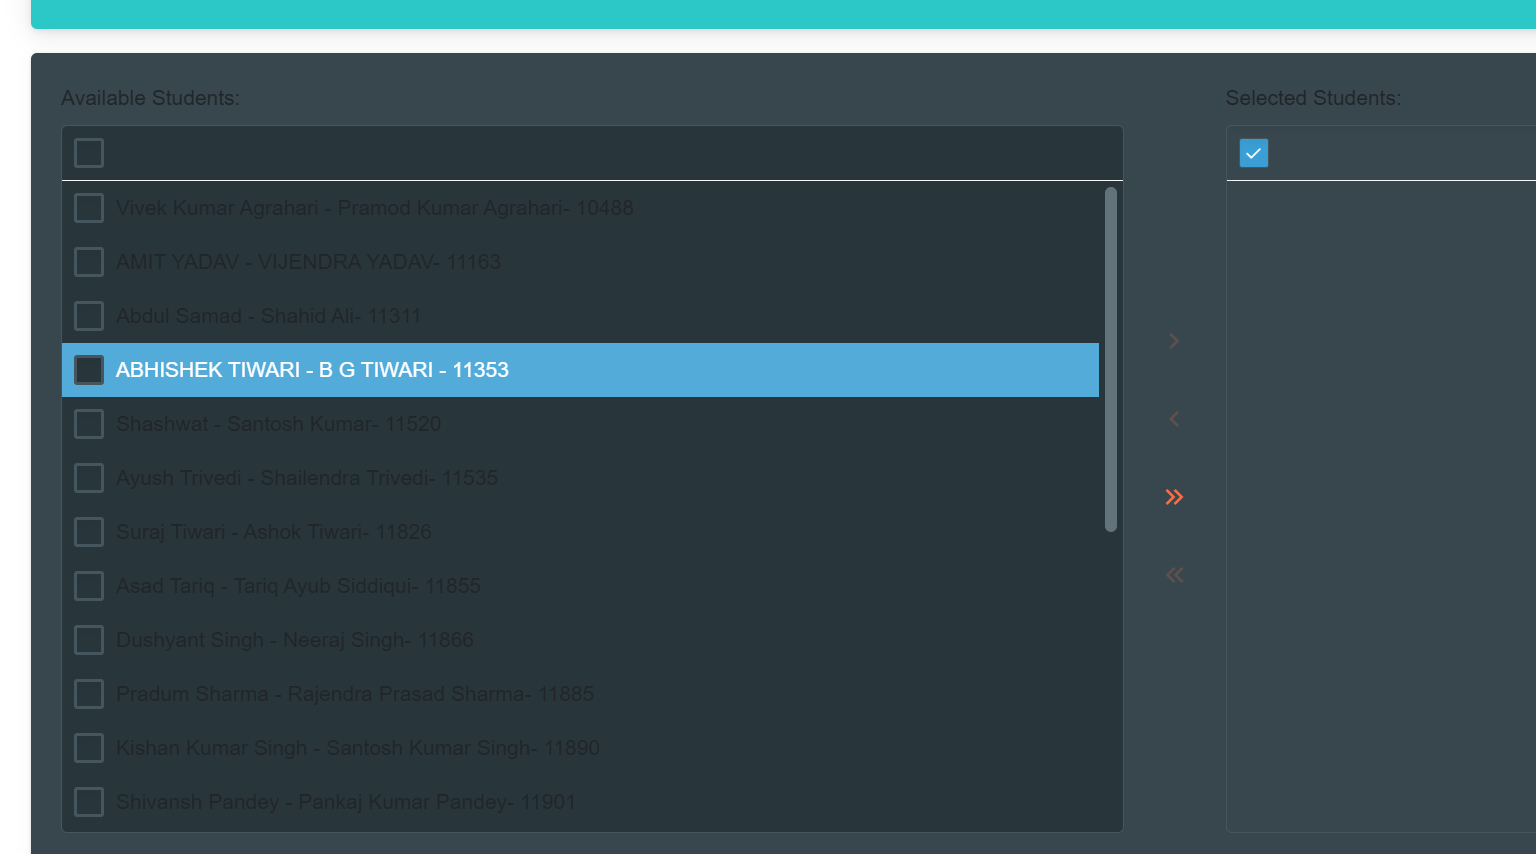Check the checkbox for Shivansh Pandey
The width and height of the screenshot is (1536, 854).
[88, 801]
